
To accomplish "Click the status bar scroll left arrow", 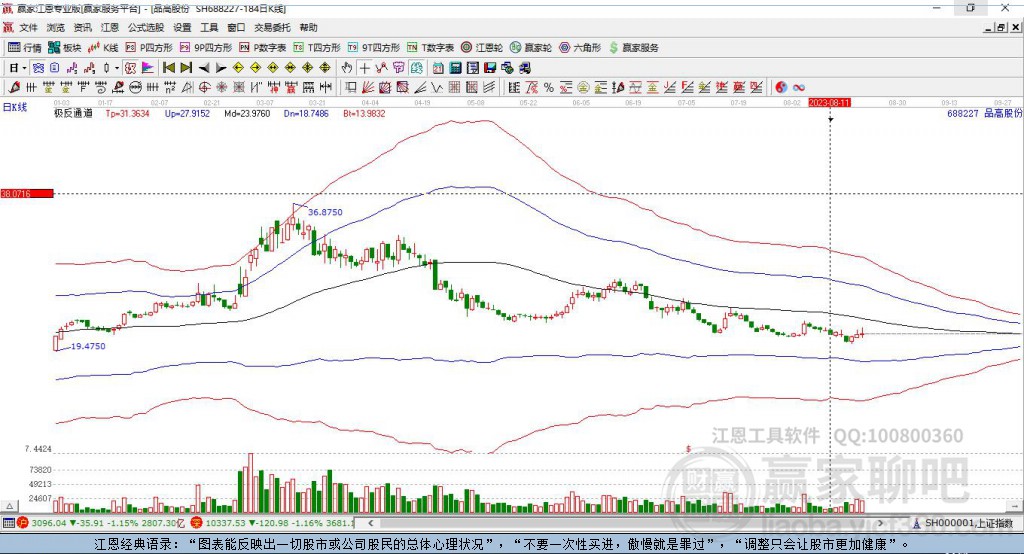I will 370,523.
